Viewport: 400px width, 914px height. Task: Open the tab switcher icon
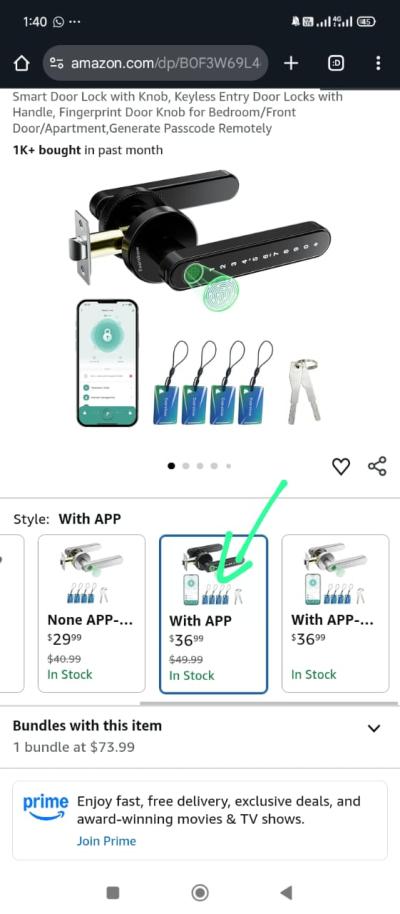(336, 63)
